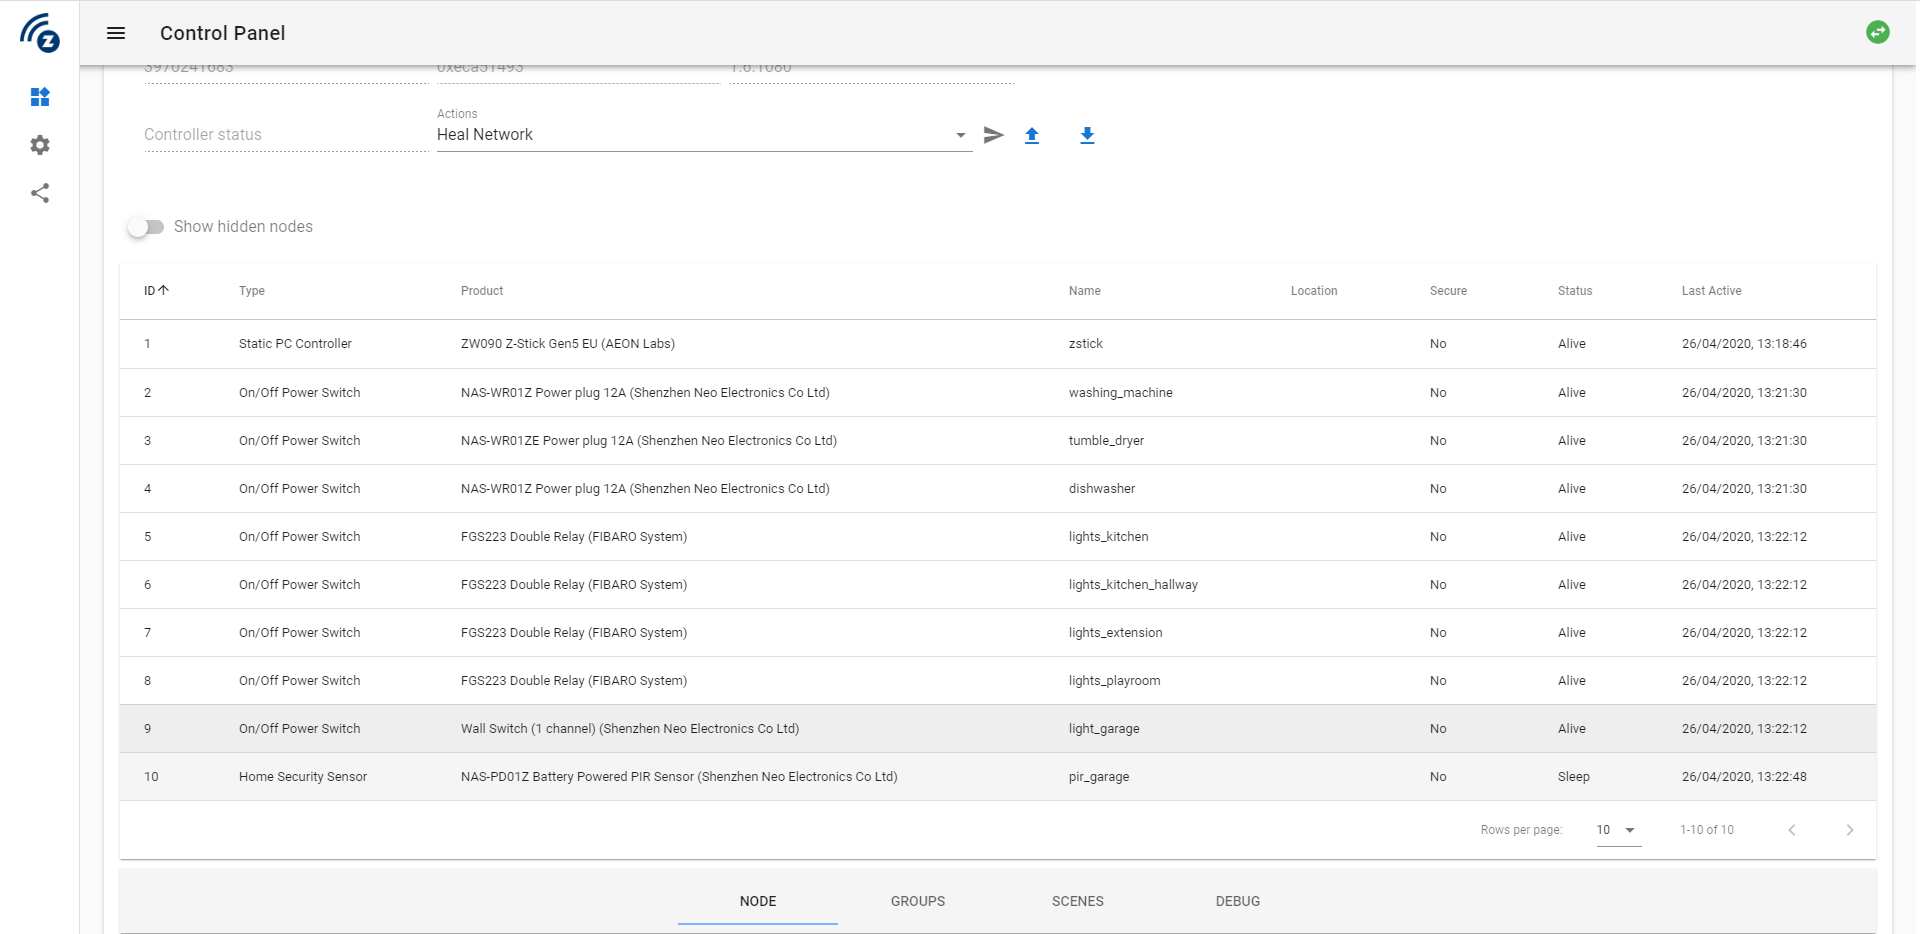Open Settings via the gear icon

40,145
